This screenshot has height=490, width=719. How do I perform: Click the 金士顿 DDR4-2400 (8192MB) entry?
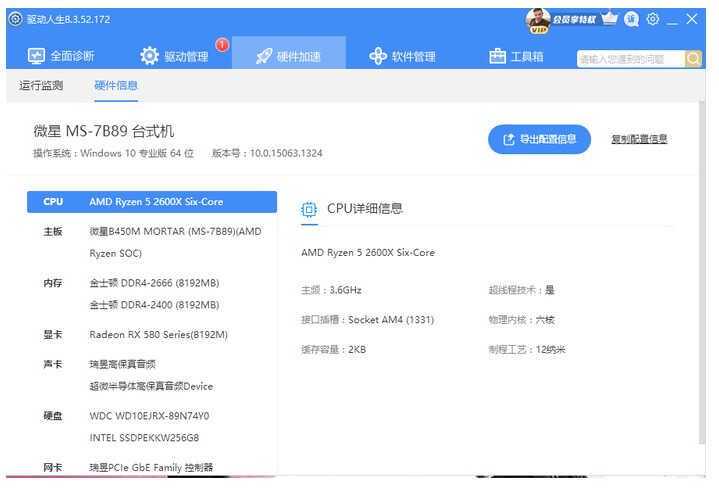(154, 305)
